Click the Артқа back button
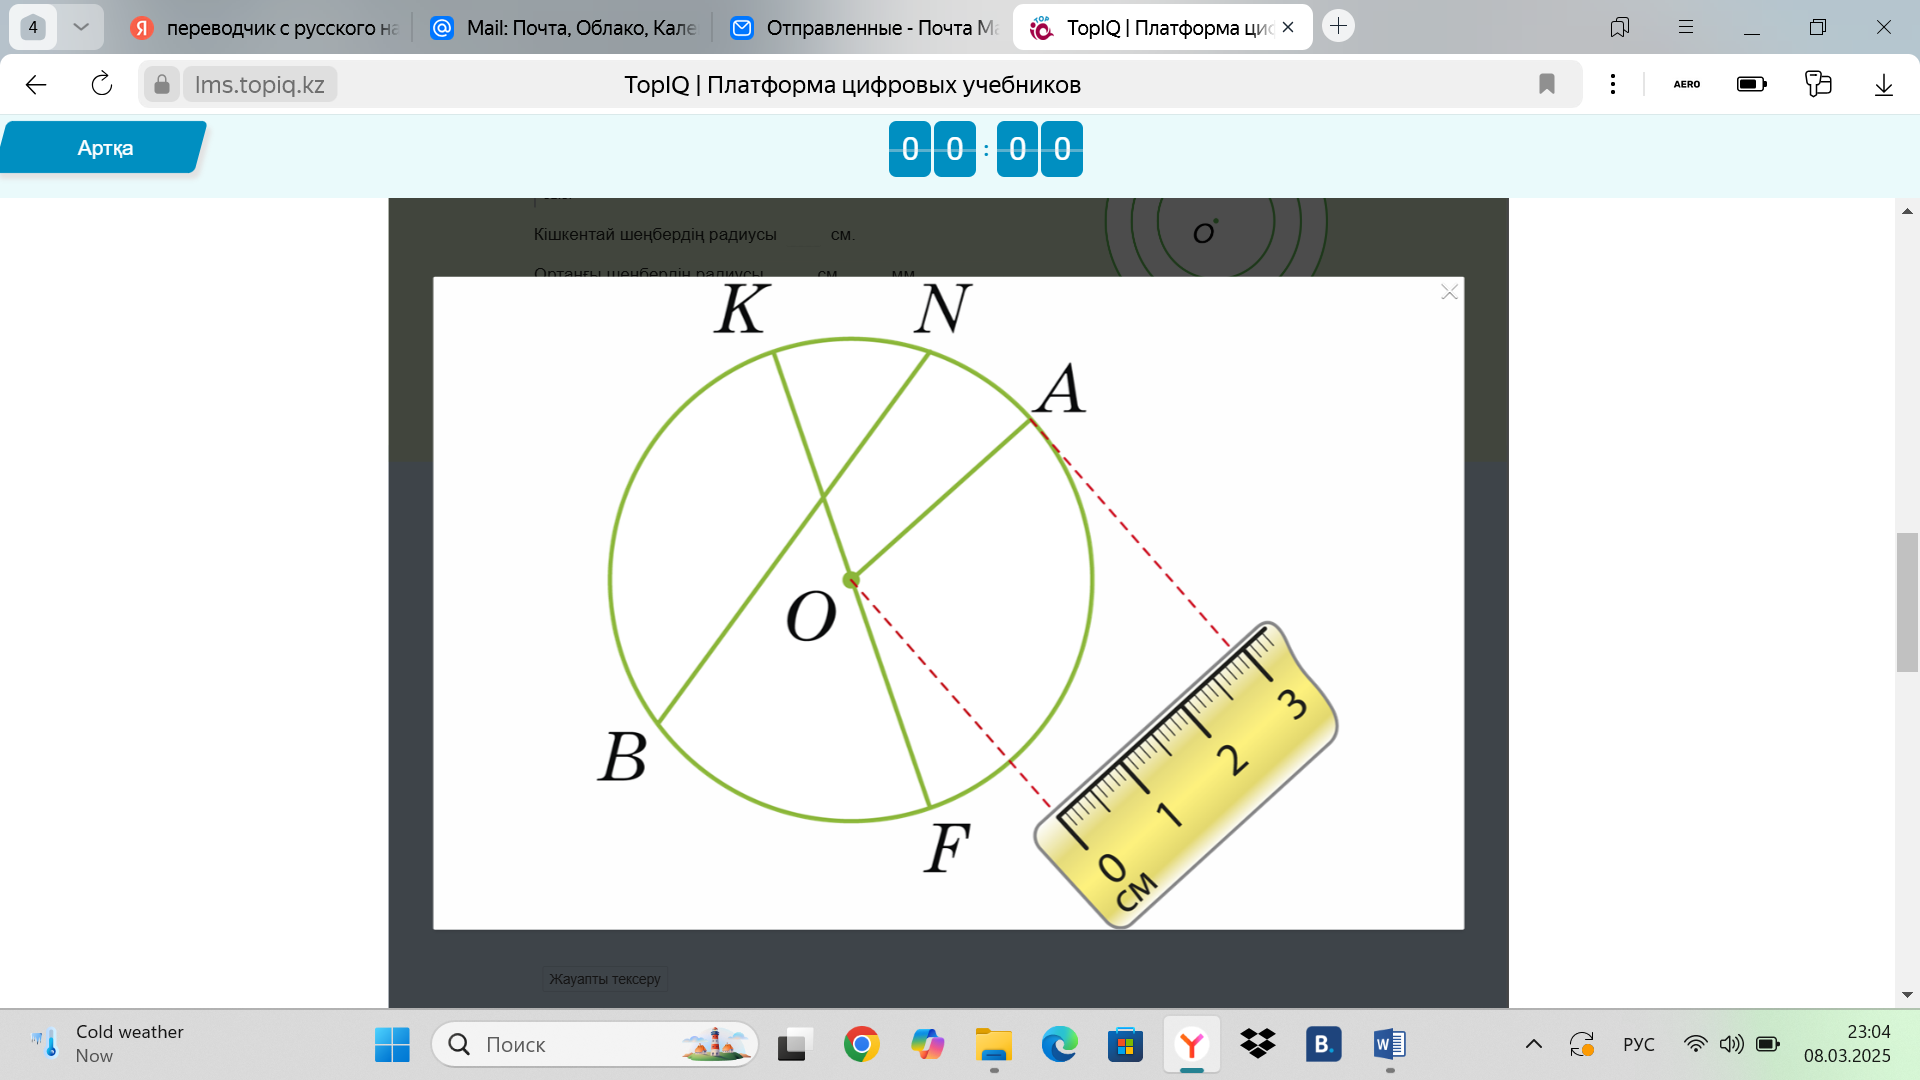 click(x=104, y=148)
